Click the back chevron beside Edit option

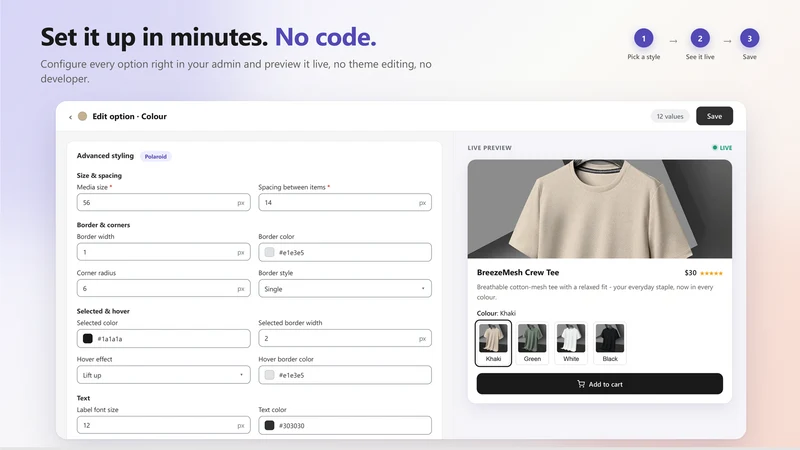70,117
